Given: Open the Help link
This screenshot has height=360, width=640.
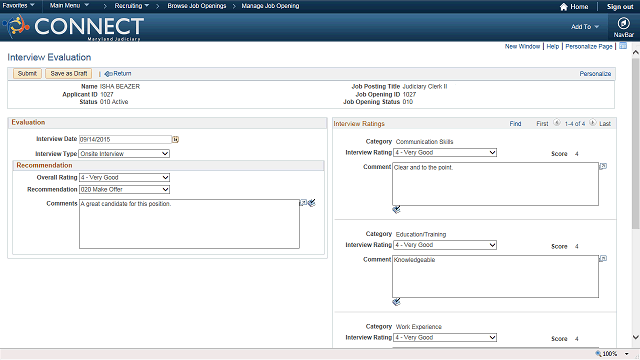Looking at the screenshot, I should pyautogui.click(x=553, y=47).
